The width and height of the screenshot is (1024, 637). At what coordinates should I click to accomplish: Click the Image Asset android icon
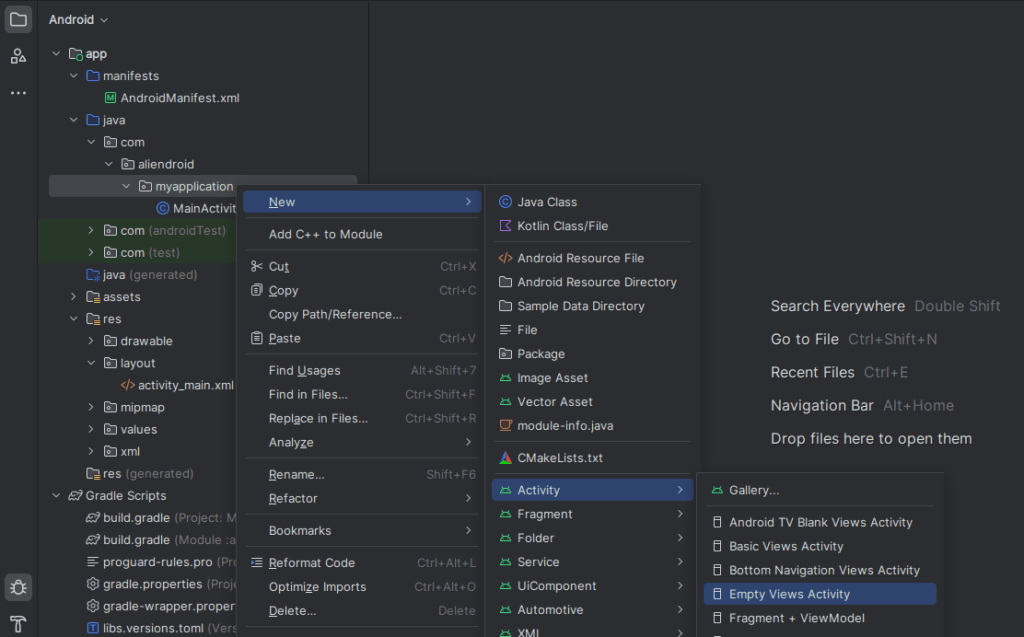click(505, 378)
